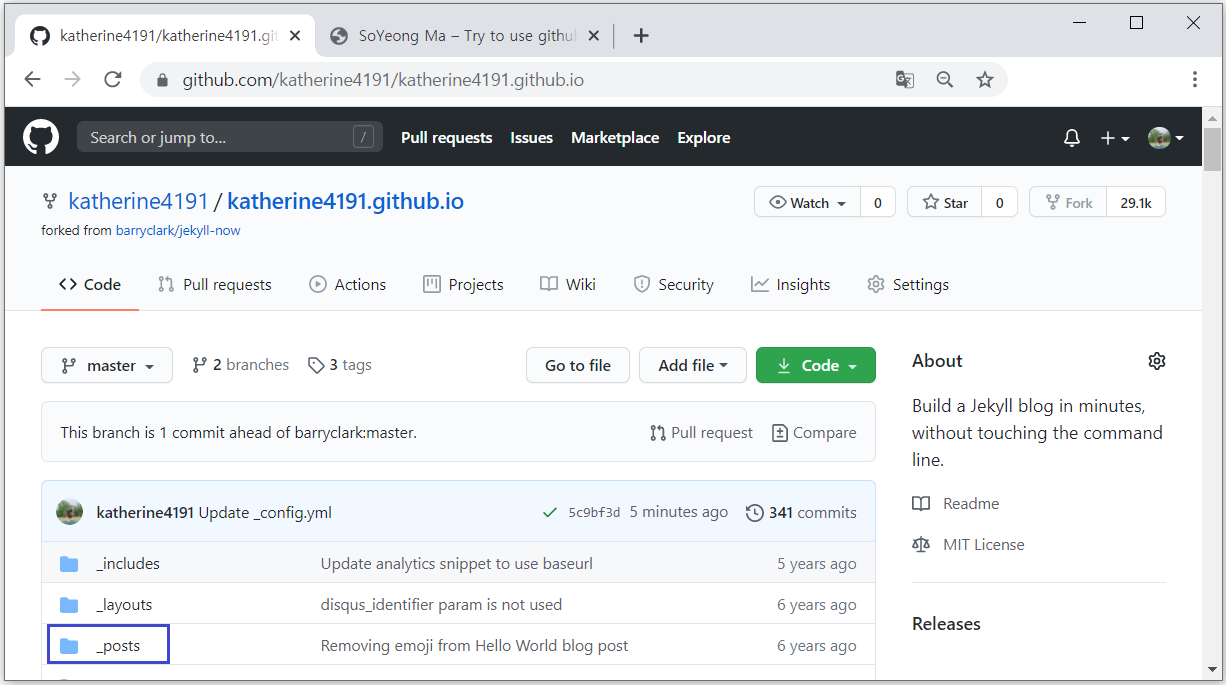
Task: Click the watchers count 0
Action: point(877,202)
